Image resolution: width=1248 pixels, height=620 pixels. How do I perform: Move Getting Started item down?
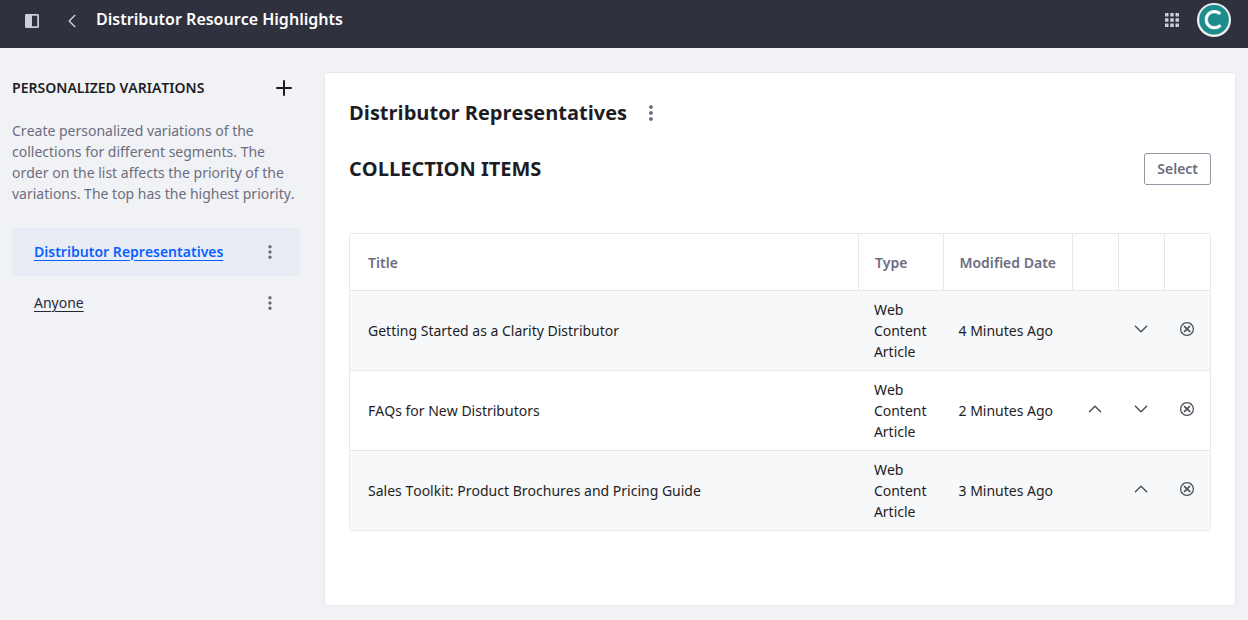1141,329
